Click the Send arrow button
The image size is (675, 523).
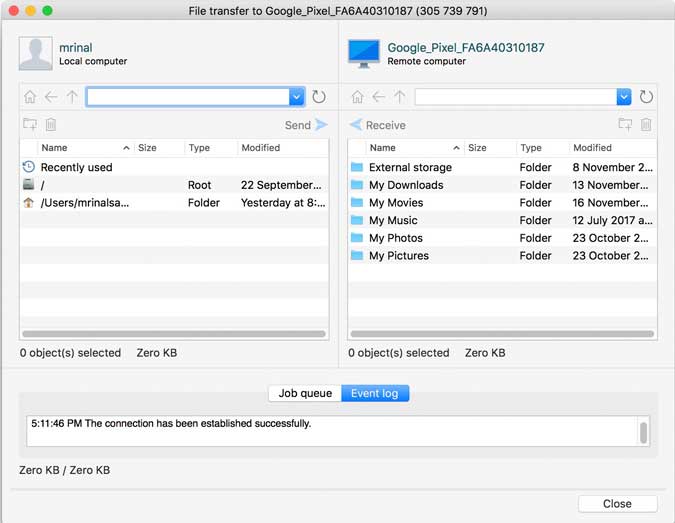321,125
